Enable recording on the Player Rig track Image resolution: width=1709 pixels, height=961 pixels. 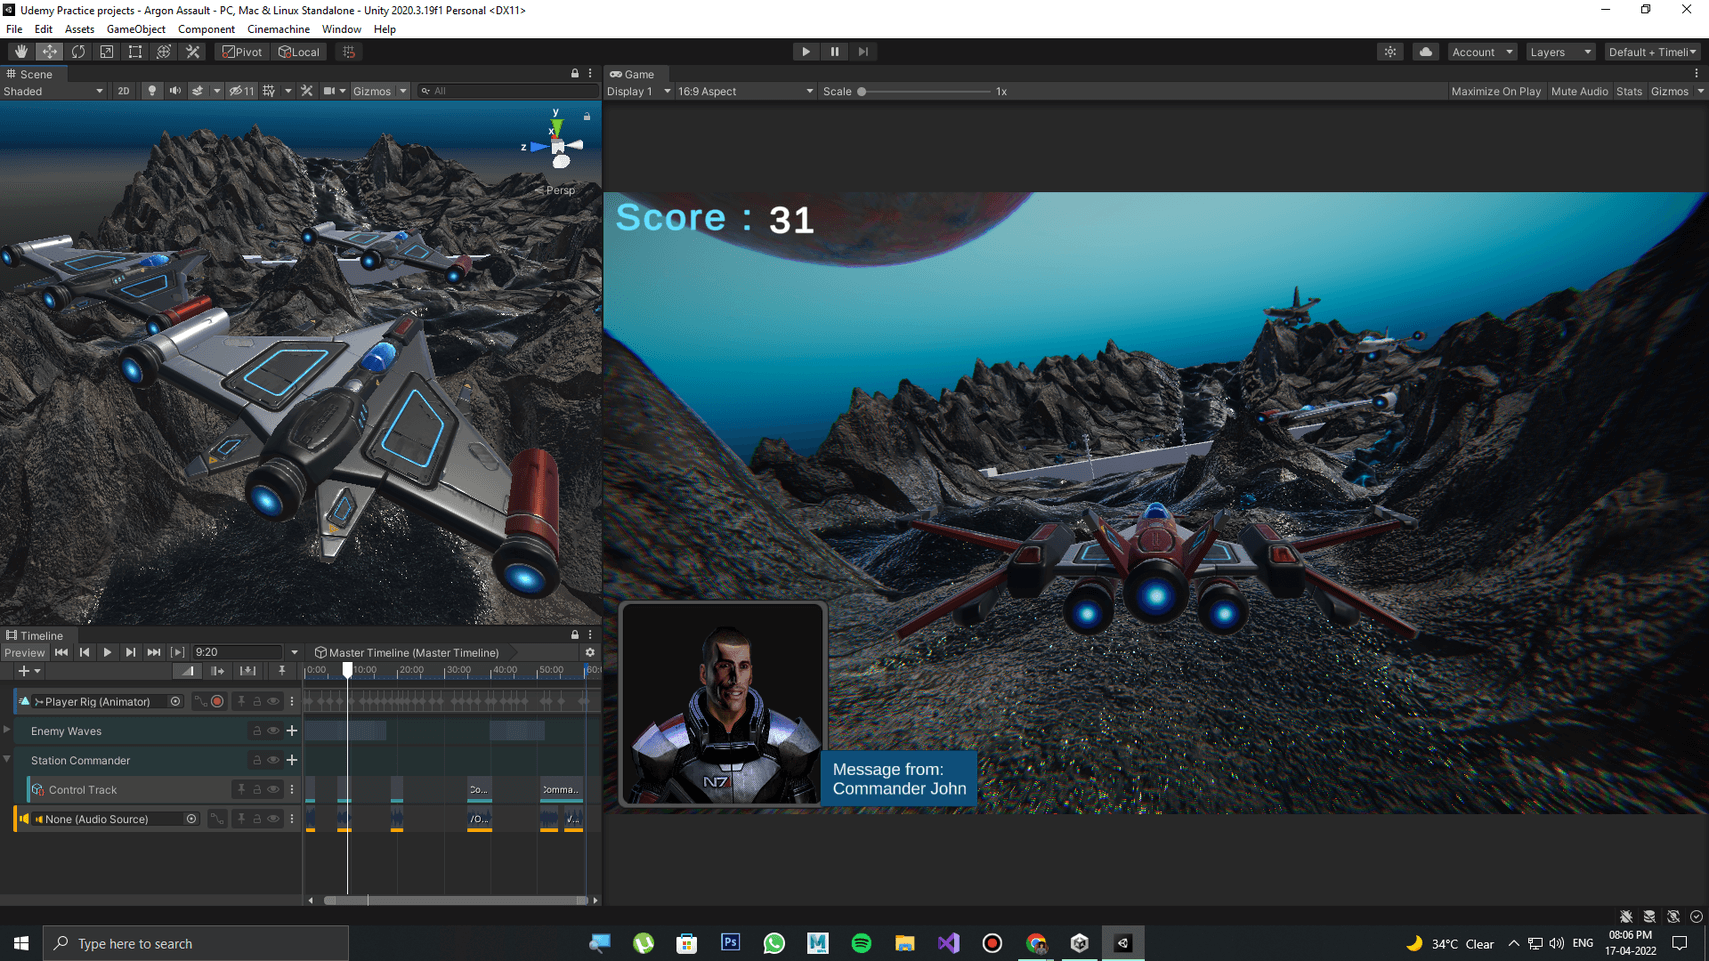[217, 702]
